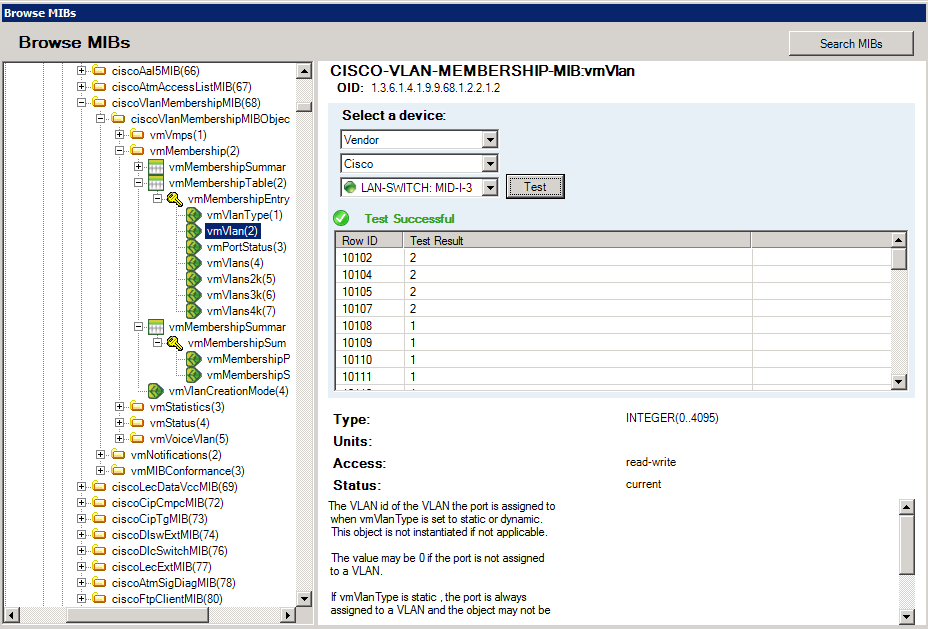Click the description scroll up arrow

click(x=907, y=507)
